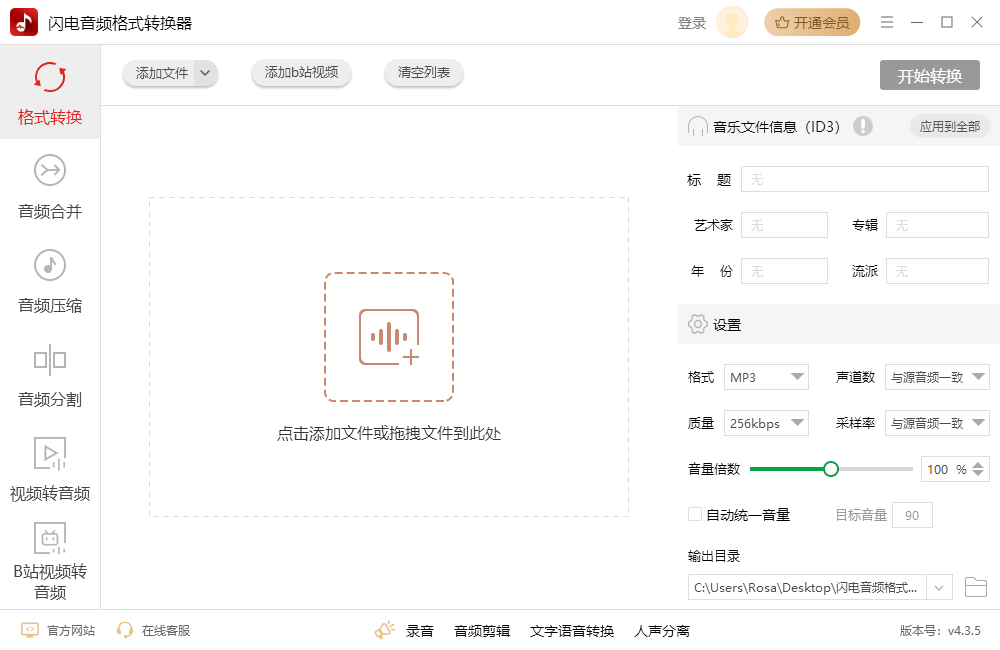1000x650 pixels.
Task: Open the 质量 256kbps quality dropdown
Action: coord(766,423)
